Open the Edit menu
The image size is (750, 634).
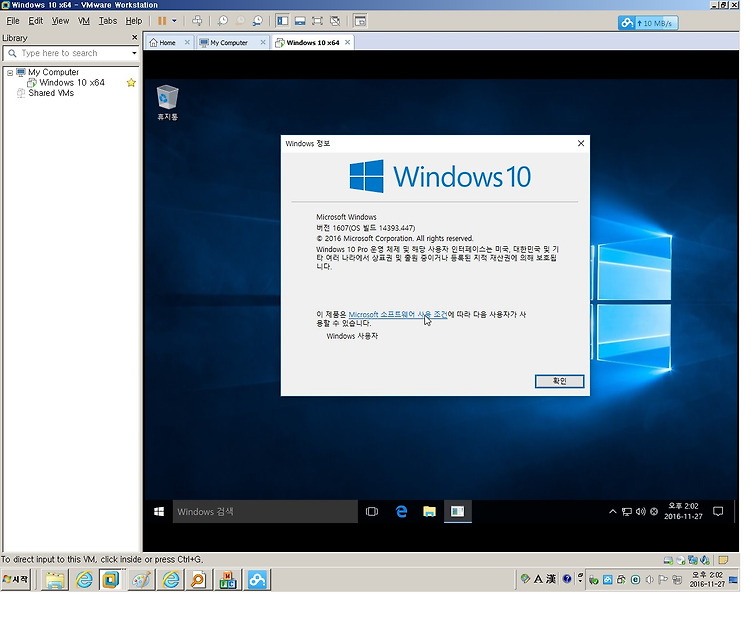(35, 21)
